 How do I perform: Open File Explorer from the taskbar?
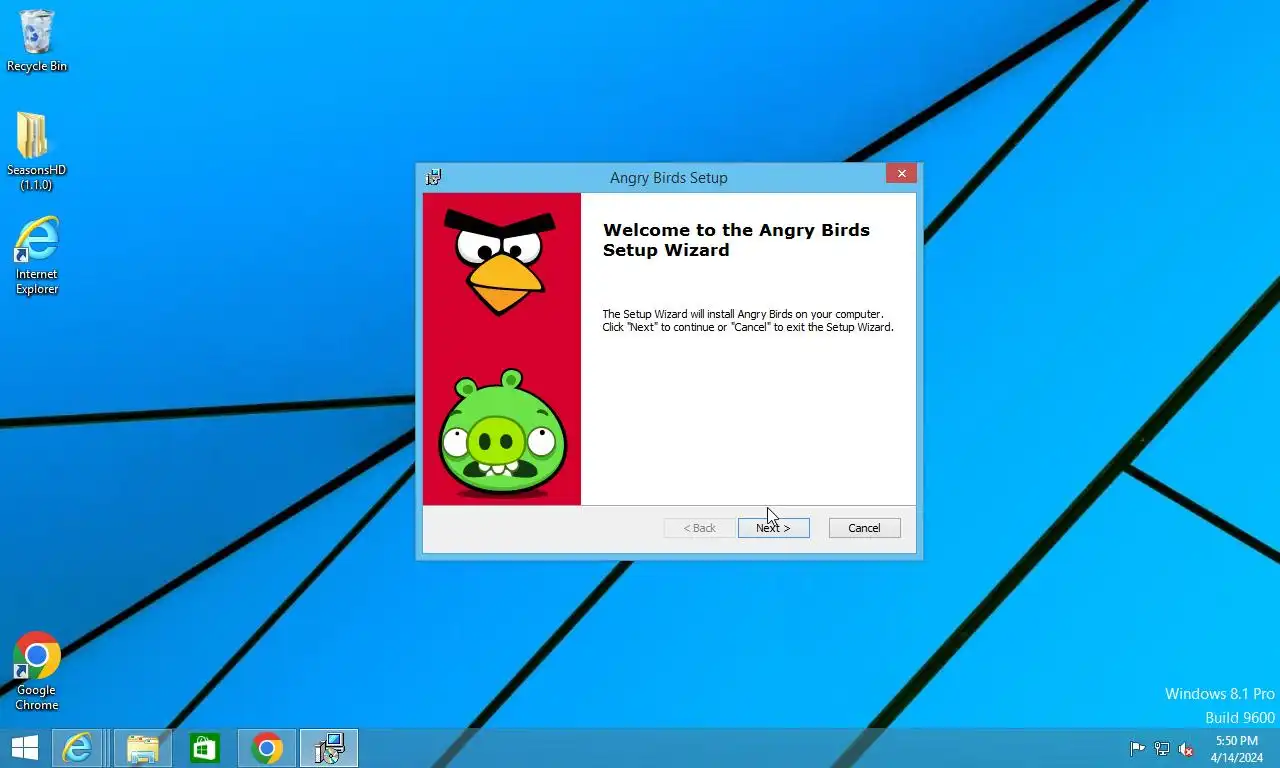143,748
